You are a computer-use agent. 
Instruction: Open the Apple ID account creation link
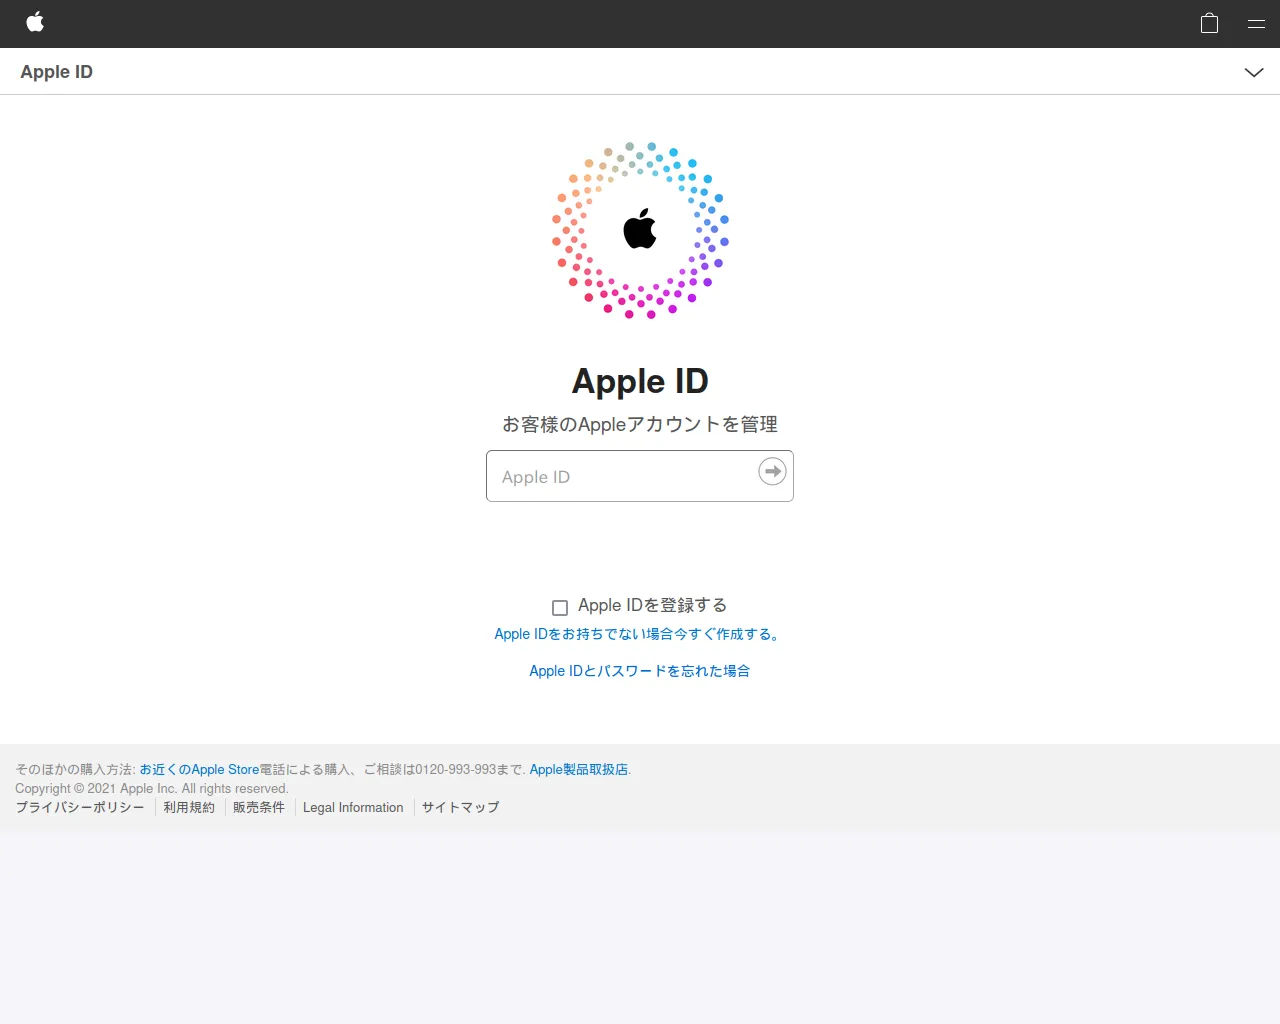pos(638,633)
